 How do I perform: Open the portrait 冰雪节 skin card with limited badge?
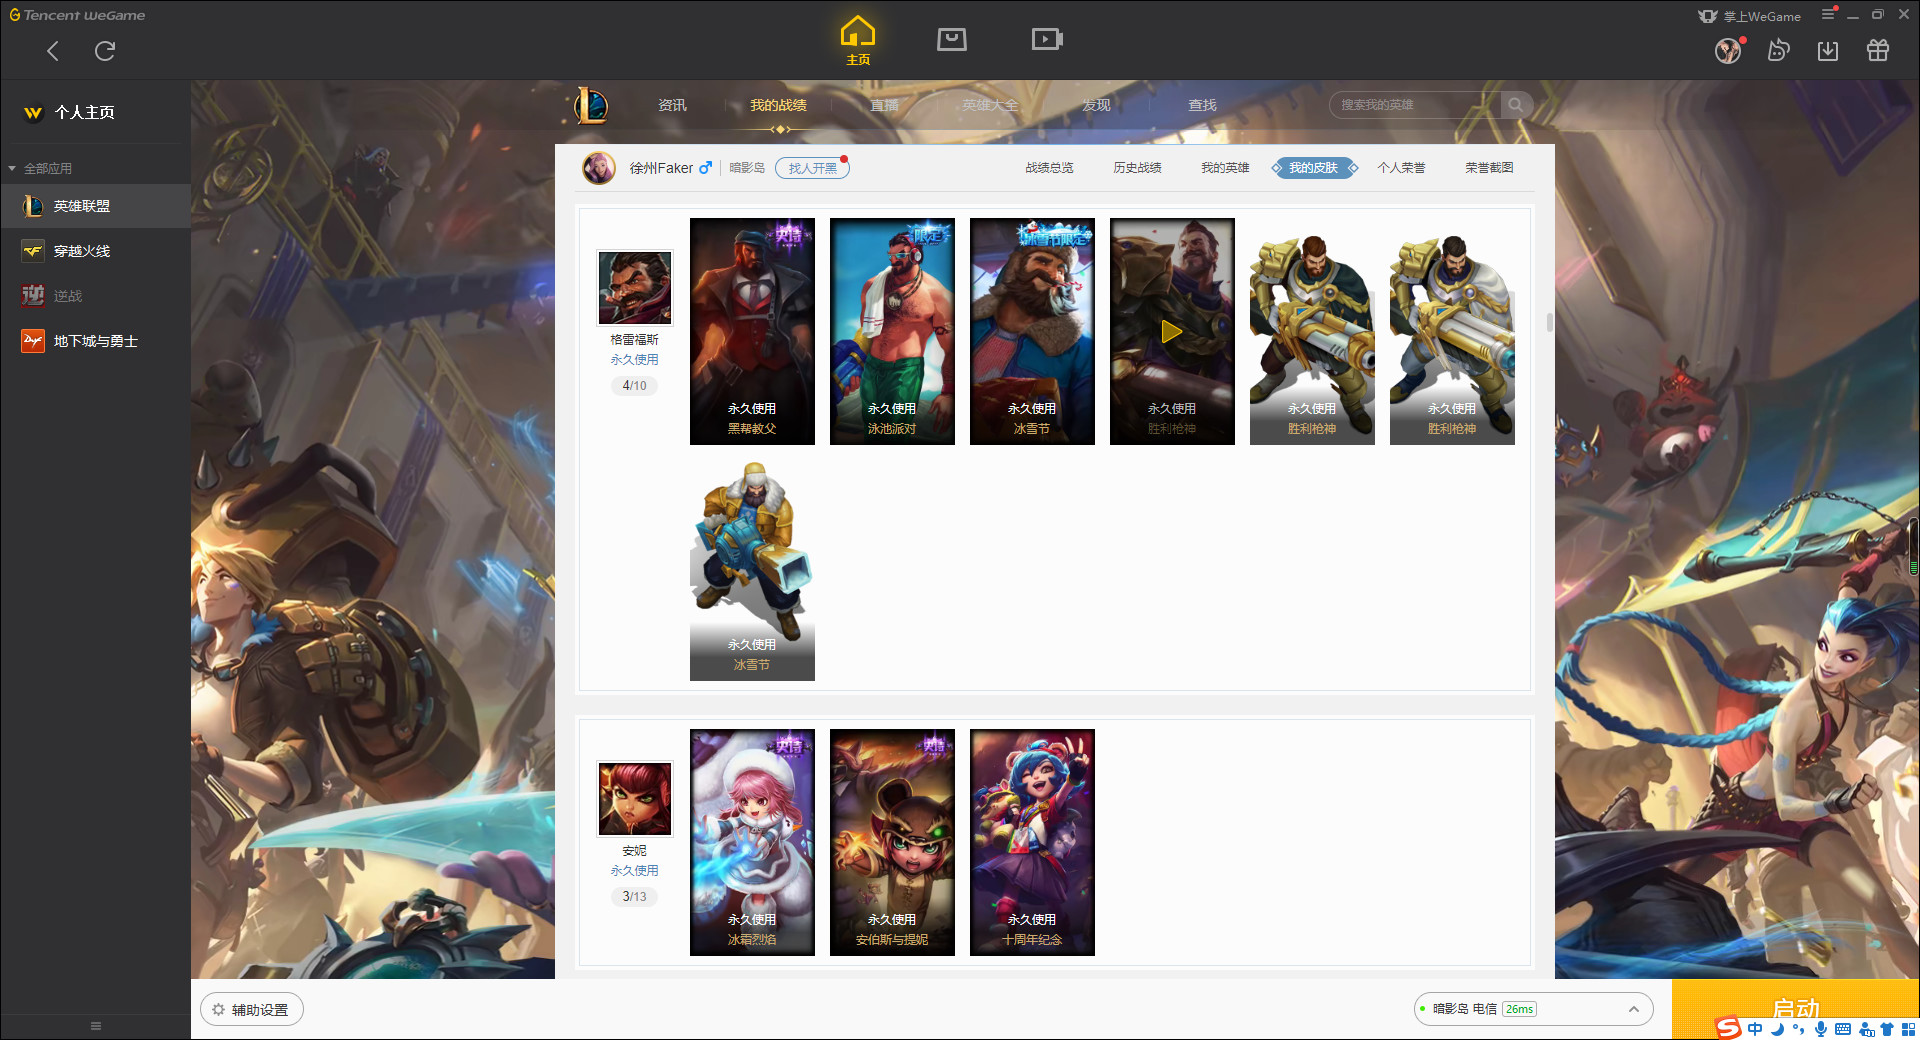pos(1032,331)
